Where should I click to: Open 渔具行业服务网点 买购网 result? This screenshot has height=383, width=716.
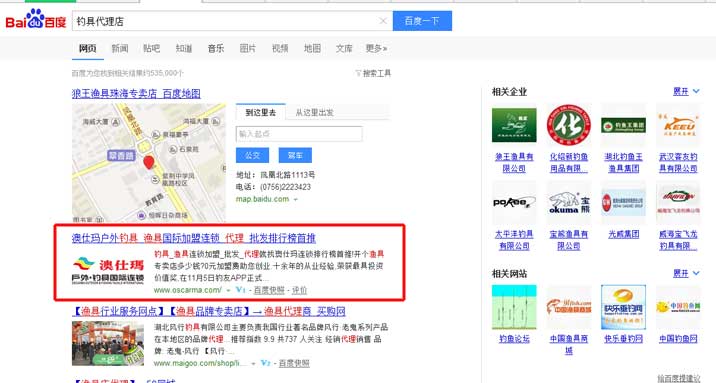[x=209, y=311]
